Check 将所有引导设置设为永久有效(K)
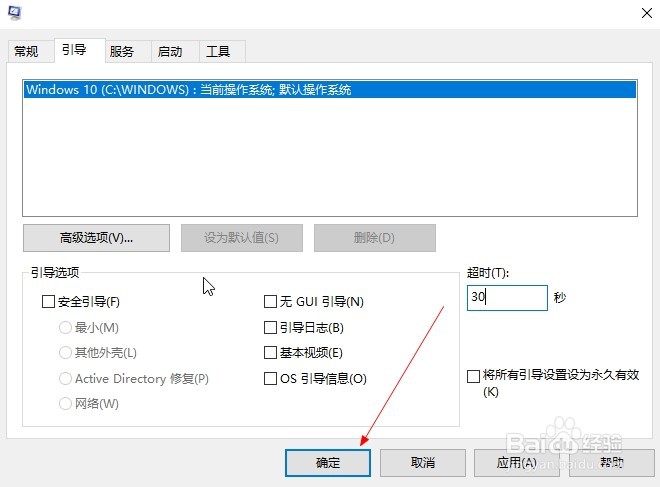Image resolution: width=660 pixels, height=487 pixels. (474, 376)
